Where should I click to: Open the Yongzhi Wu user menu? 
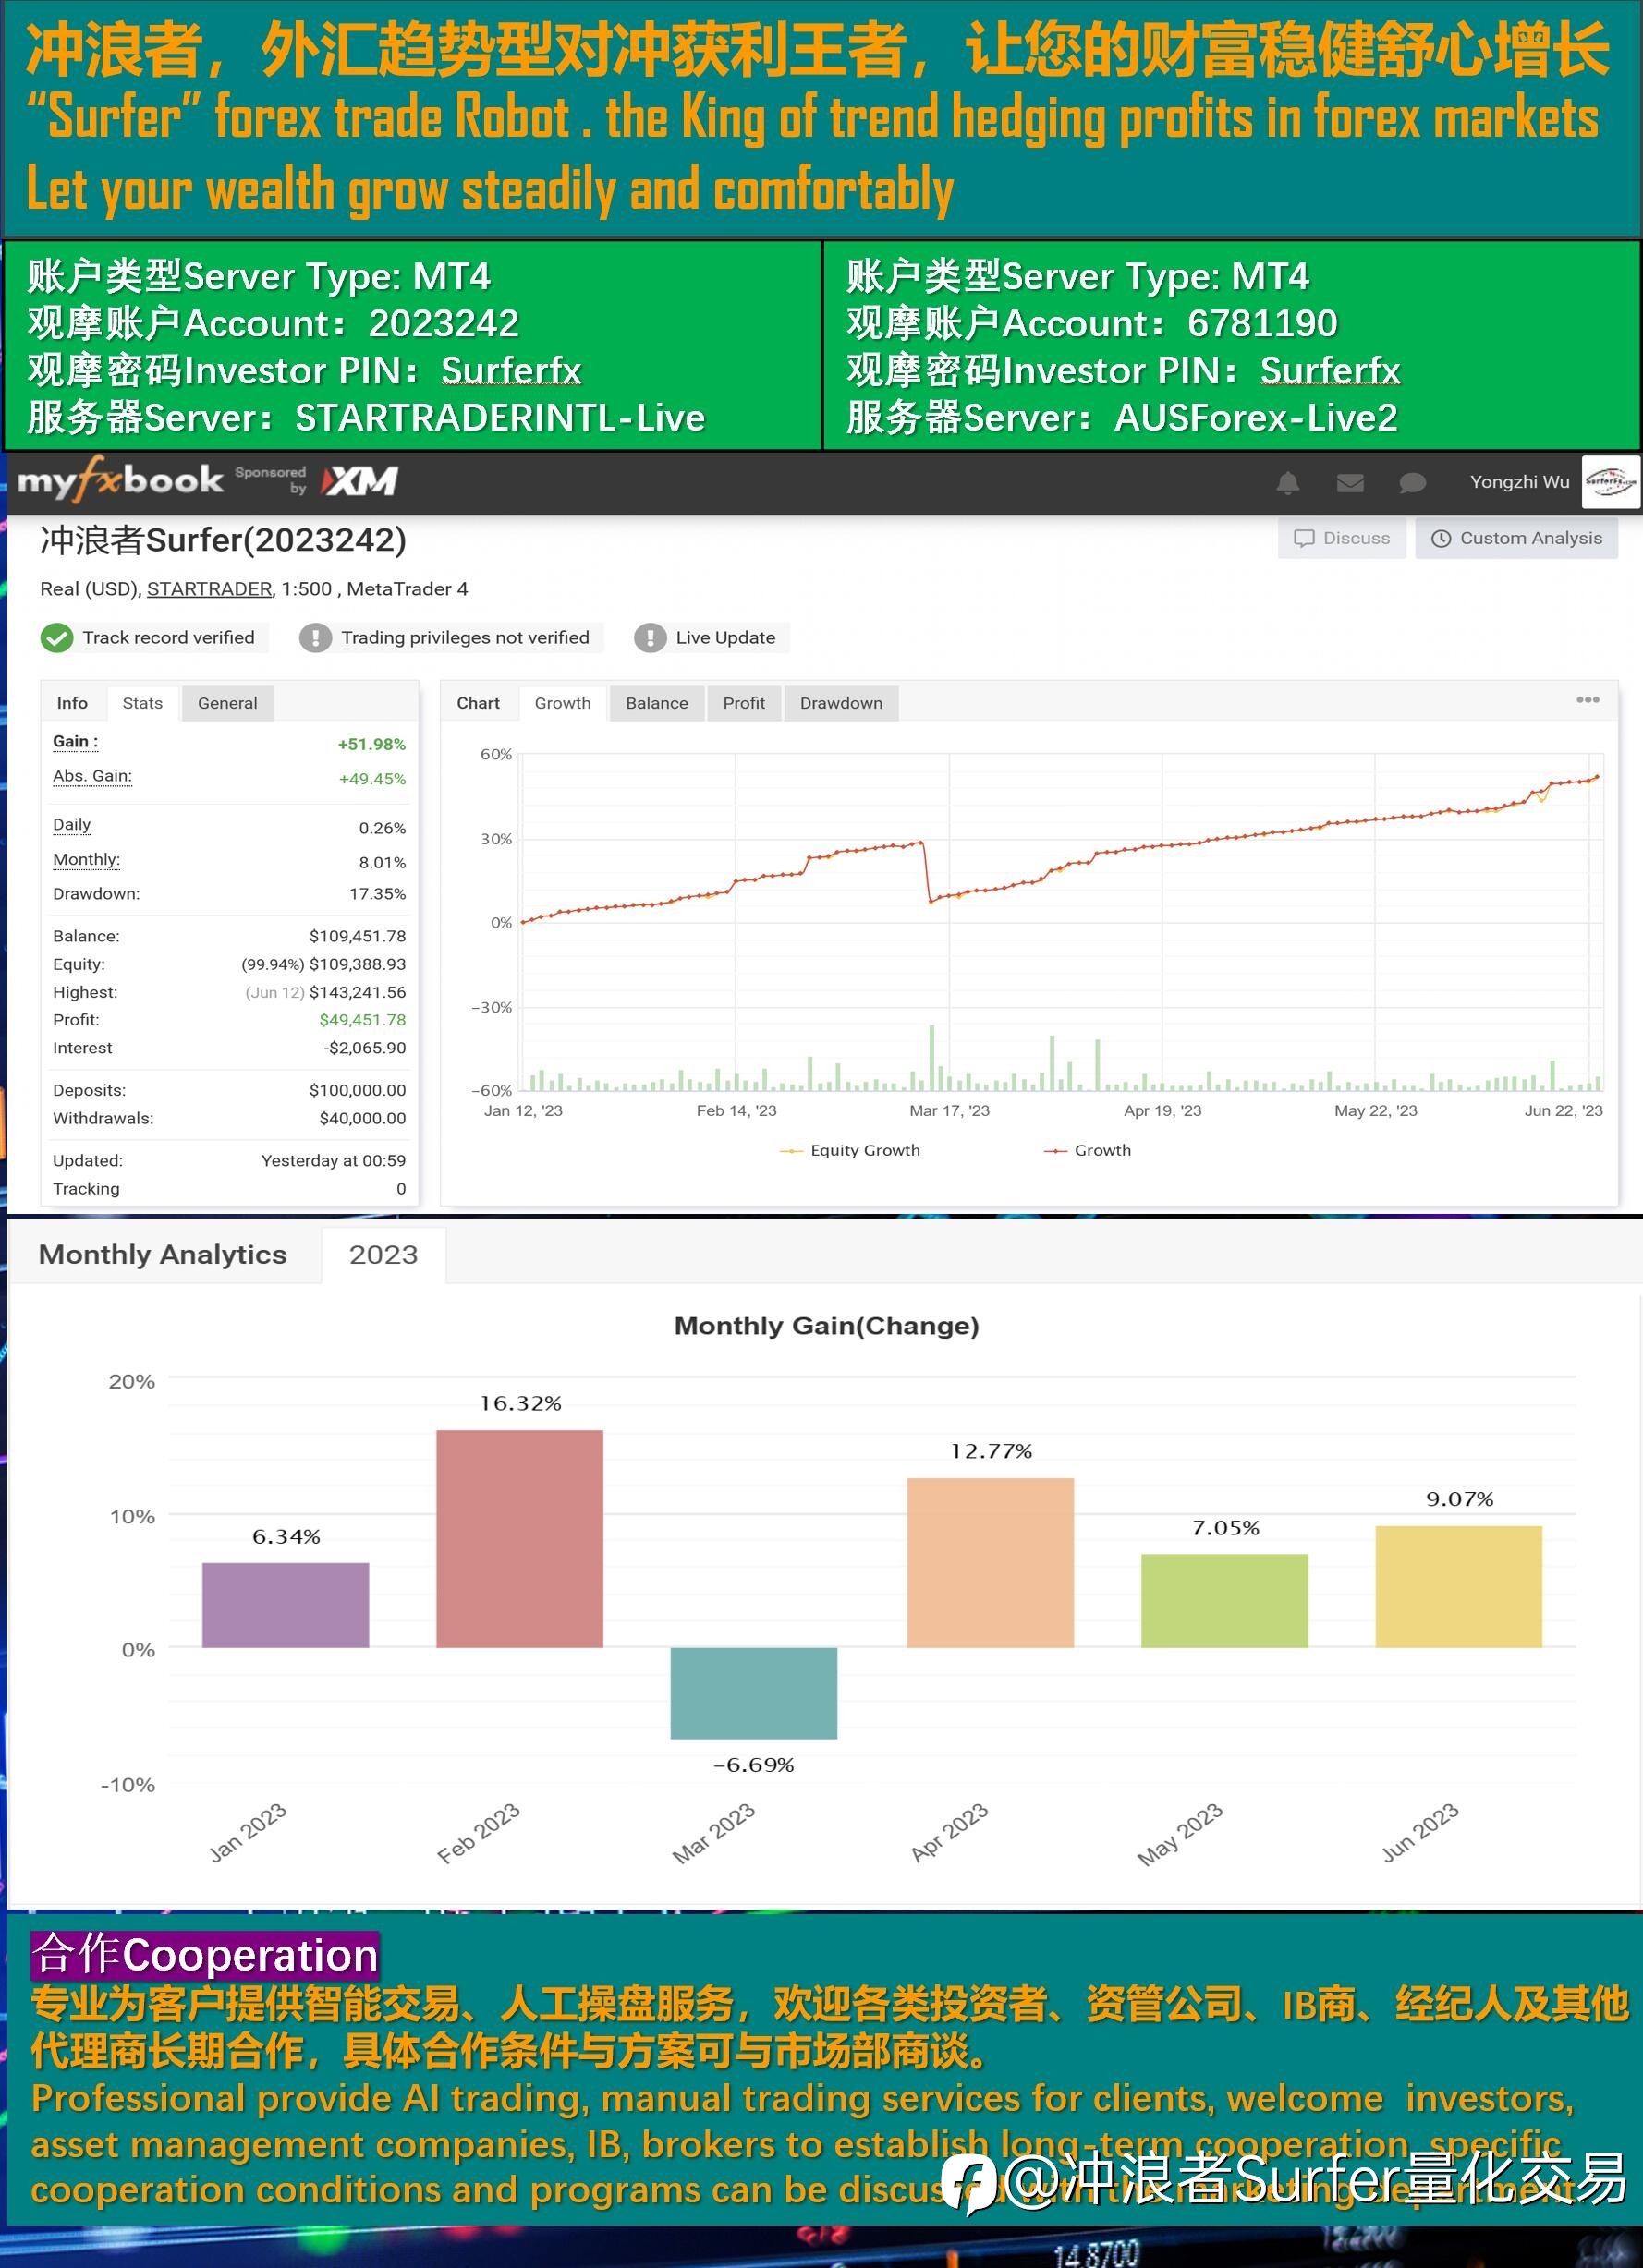tap(1519, 482)
